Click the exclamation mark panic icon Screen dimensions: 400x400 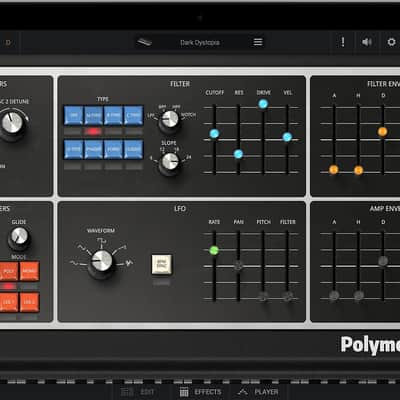coord(343,42)
